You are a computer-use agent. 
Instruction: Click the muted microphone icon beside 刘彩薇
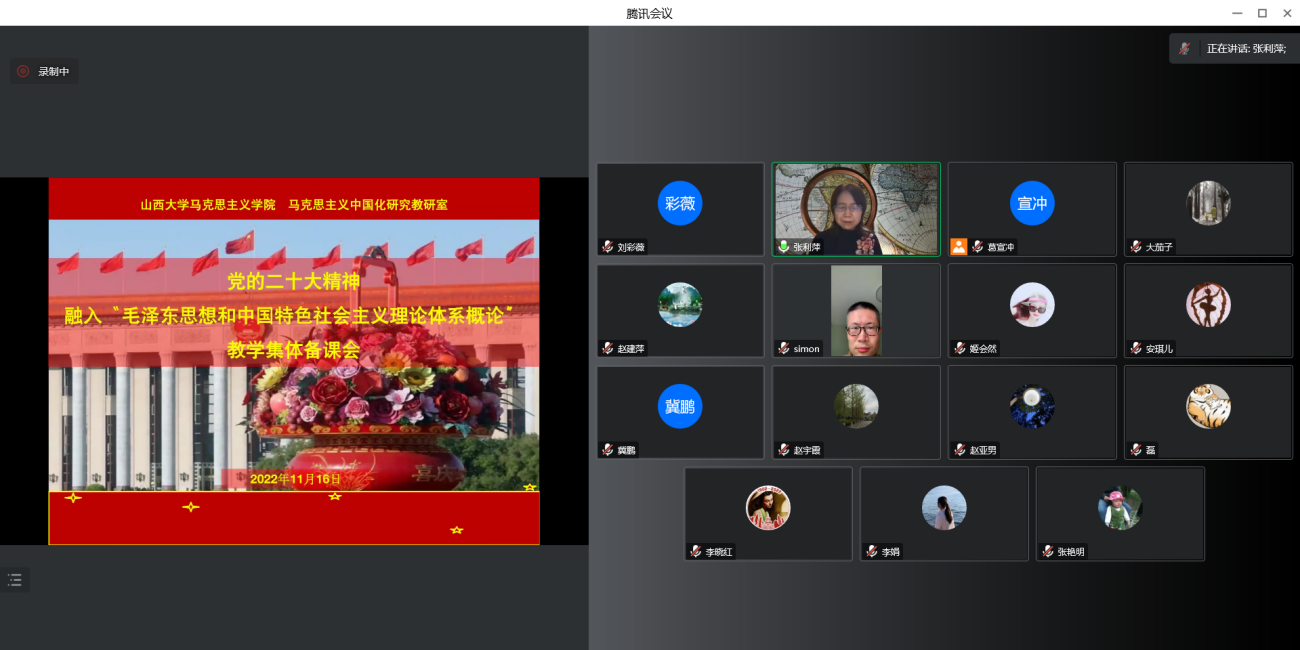pyautogui.click(x=607, y=246)
